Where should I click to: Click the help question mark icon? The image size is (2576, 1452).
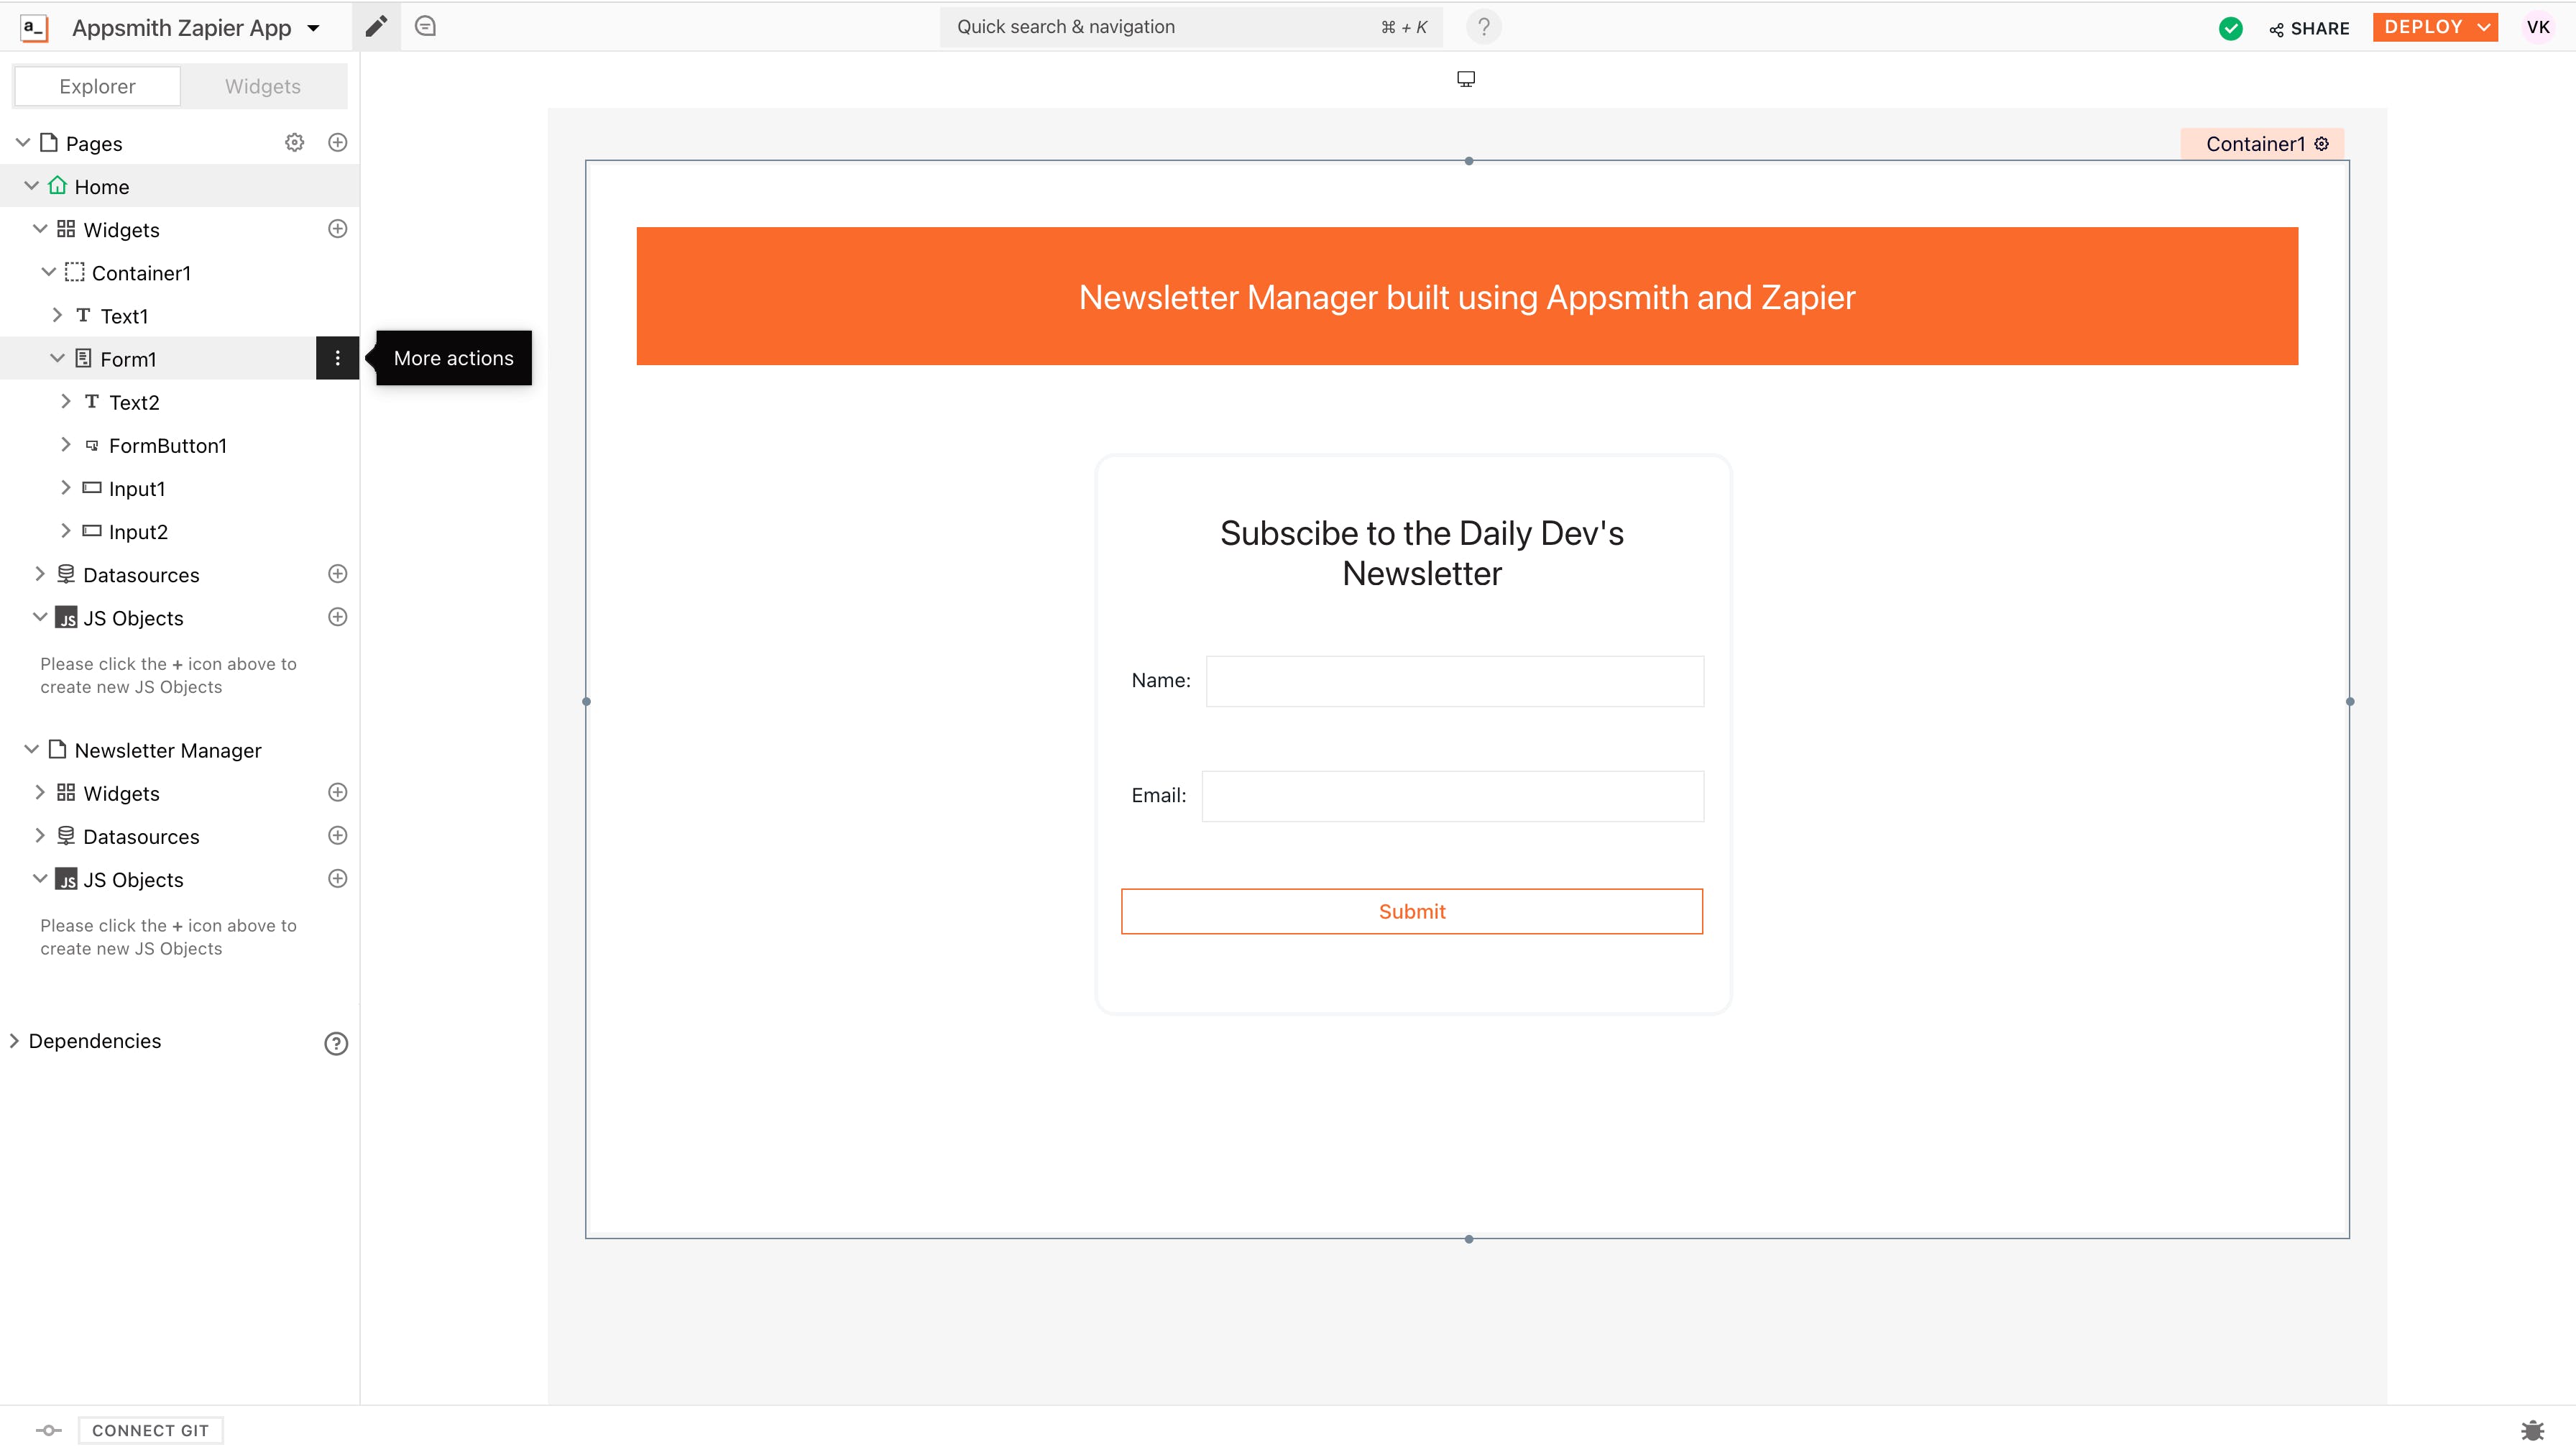1484,27
